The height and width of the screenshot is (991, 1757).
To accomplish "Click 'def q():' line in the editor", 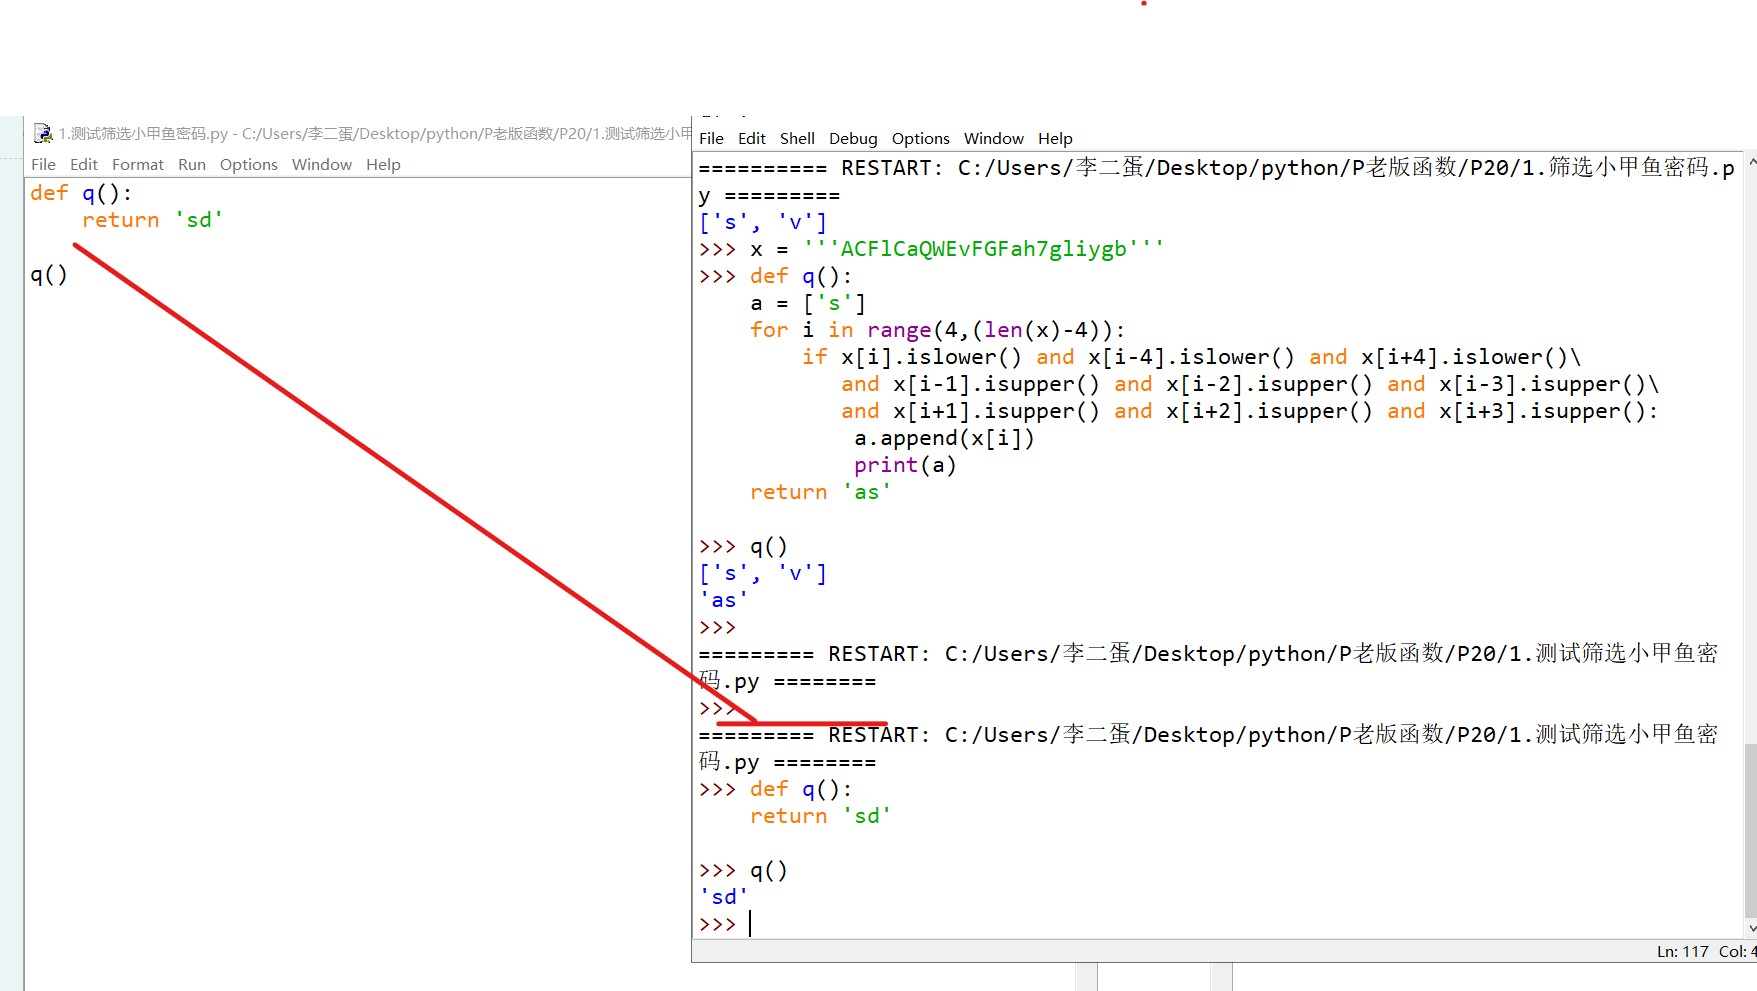I will 81,193.
